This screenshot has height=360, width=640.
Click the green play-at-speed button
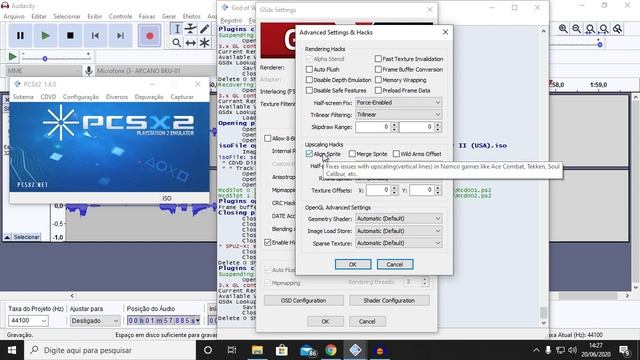[x=12, y=57]
